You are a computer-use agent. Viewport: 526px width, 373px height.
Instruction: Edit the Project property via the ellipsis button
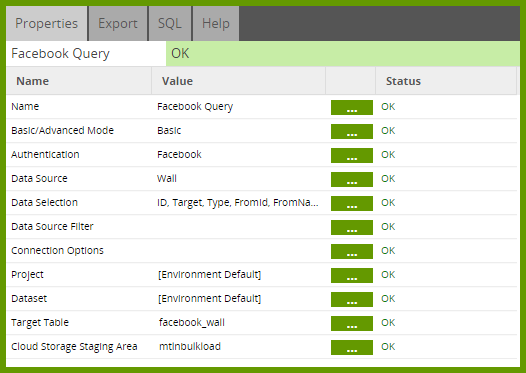pos(352,275)
